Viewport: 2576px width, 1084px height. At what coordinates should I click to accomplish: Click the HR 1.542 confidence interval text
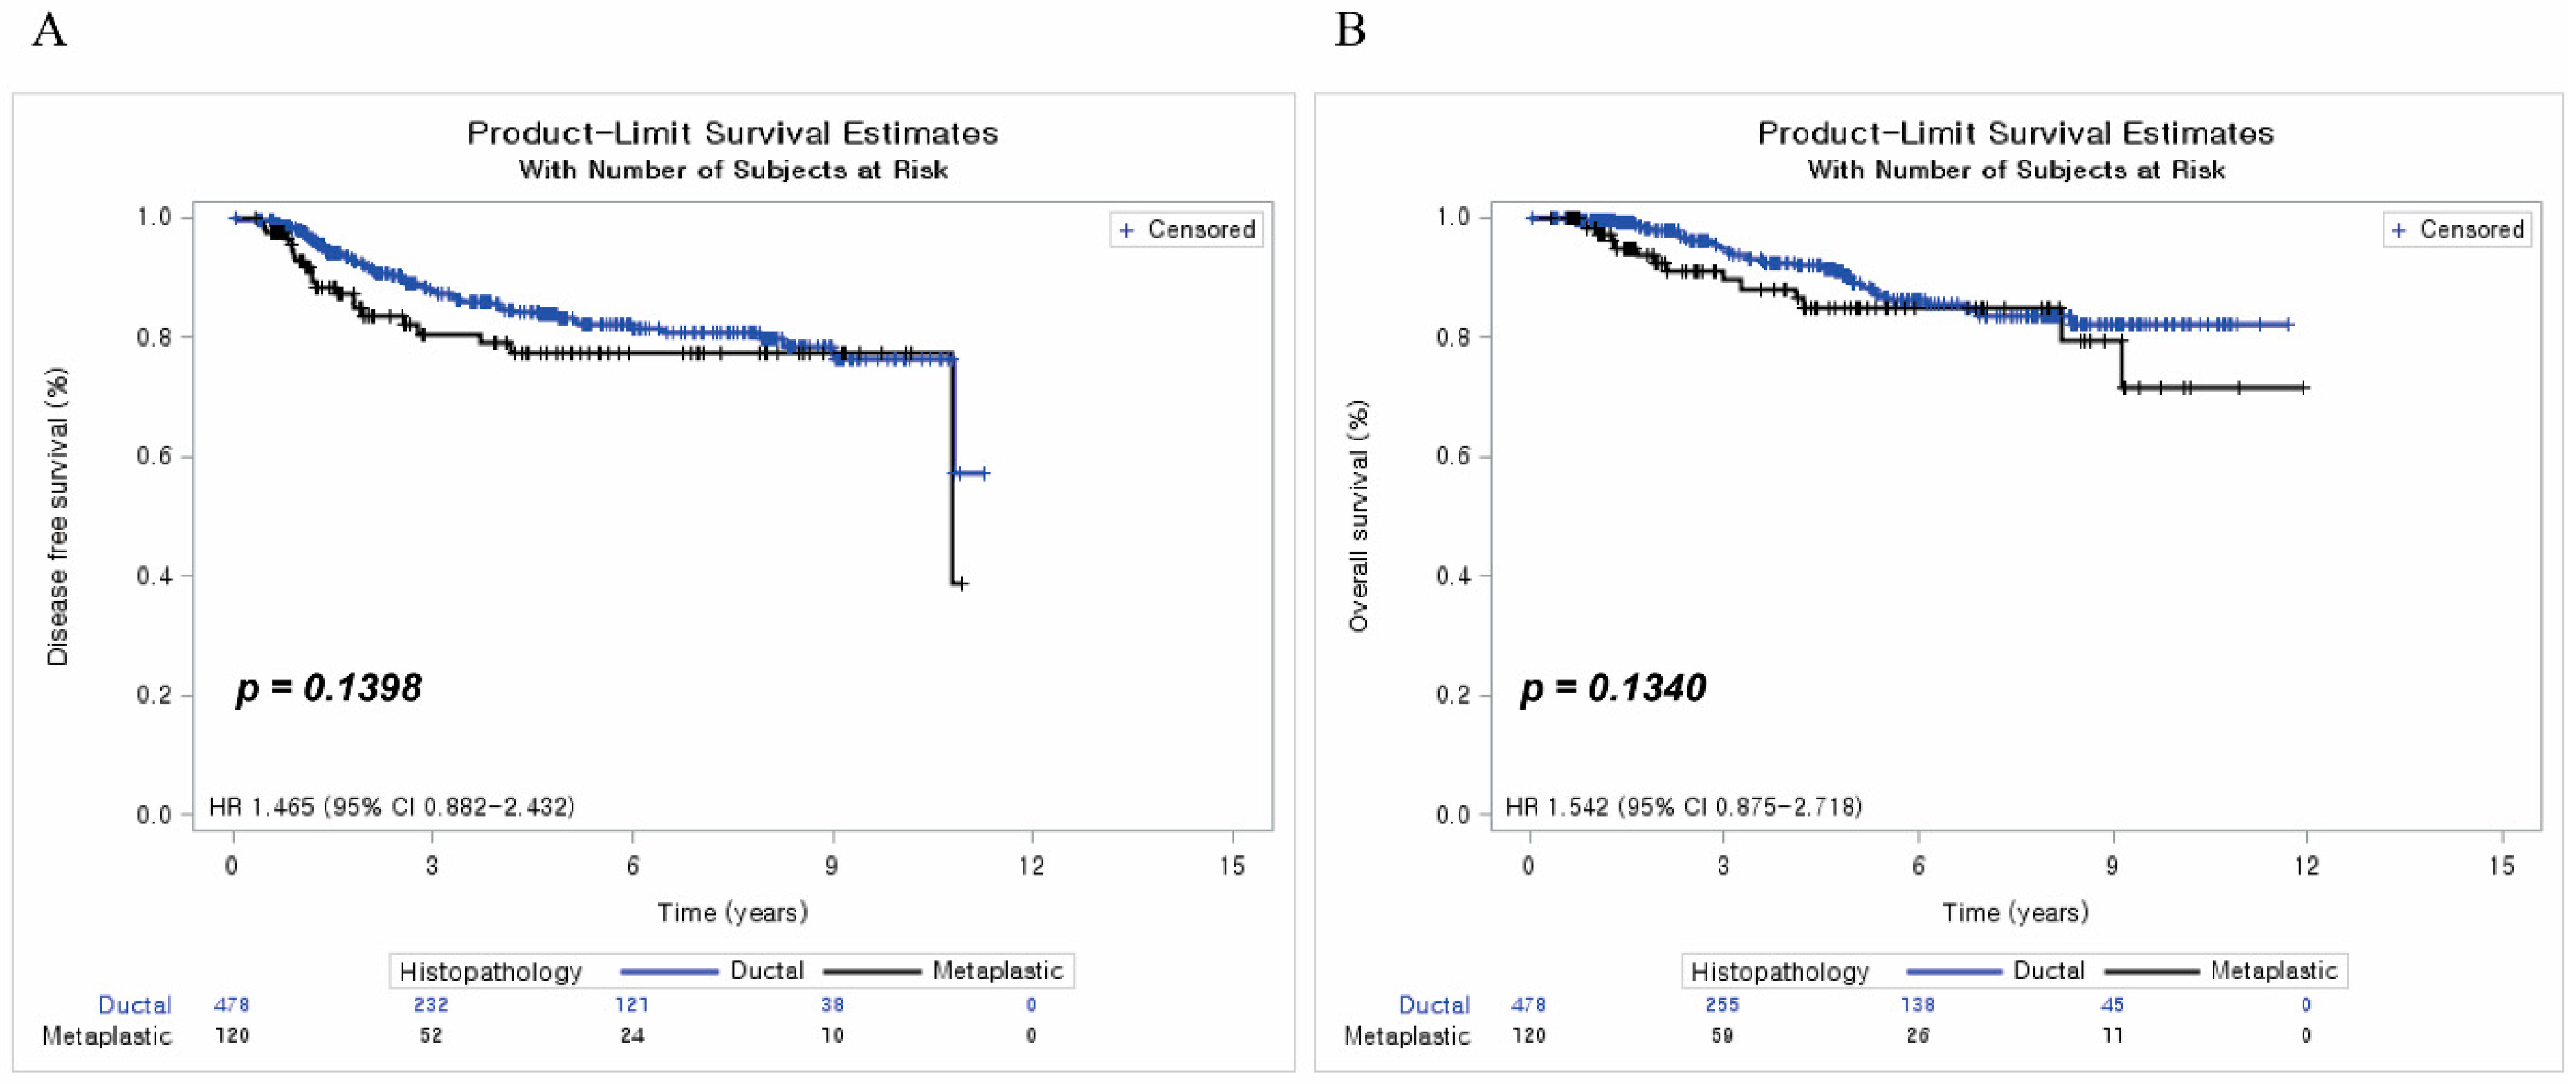[1684, 806]
